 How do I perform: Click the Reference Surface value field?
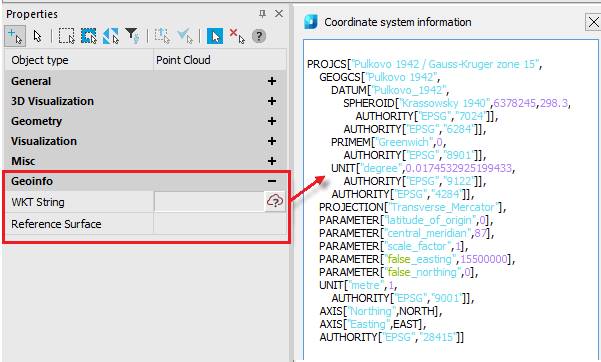tap(220, 224)
